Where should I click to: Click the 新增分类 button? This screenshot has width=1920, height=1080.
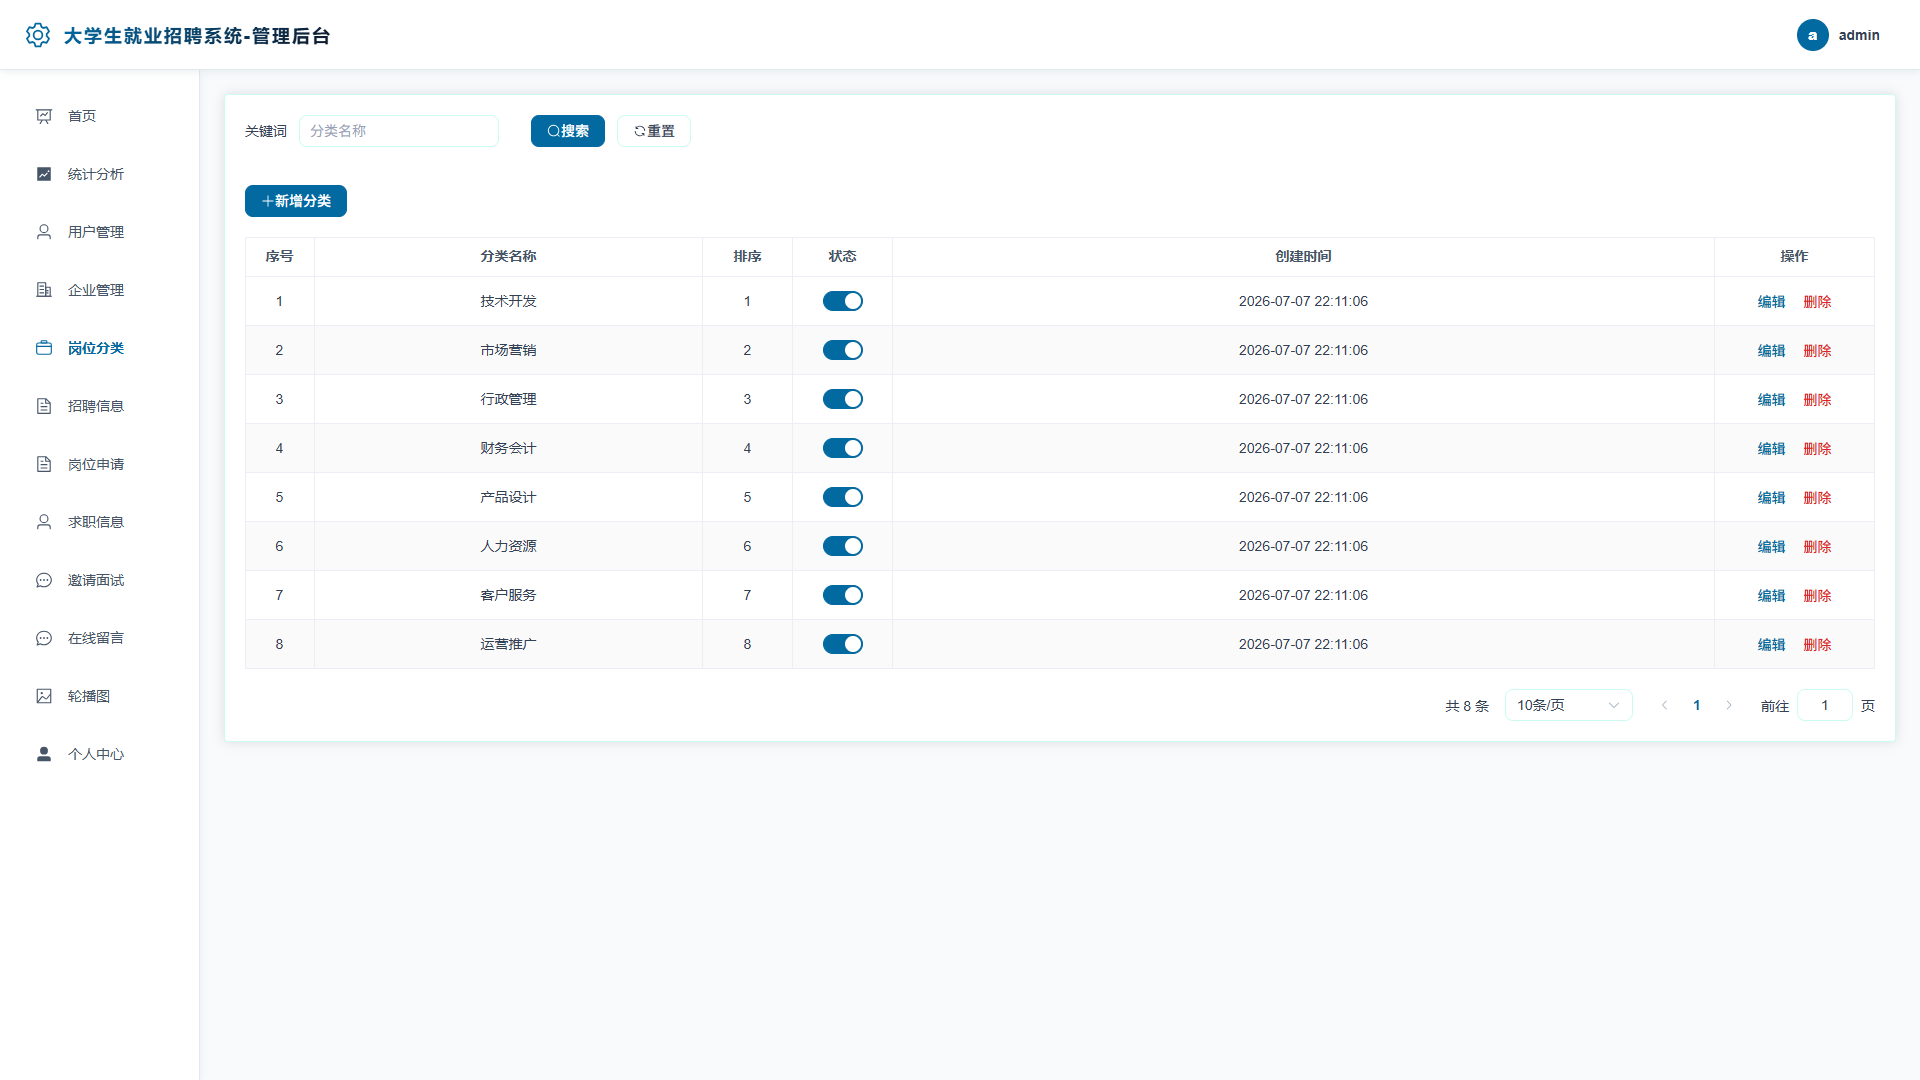tap(296, 201)
